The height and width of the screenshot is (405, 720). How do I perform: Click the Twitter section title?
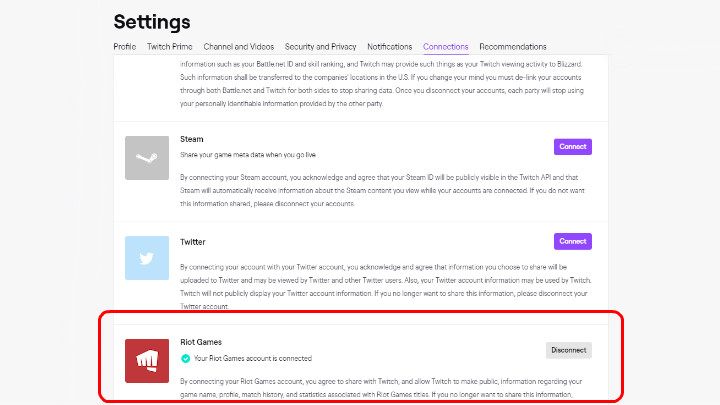(x=193, y=241)
